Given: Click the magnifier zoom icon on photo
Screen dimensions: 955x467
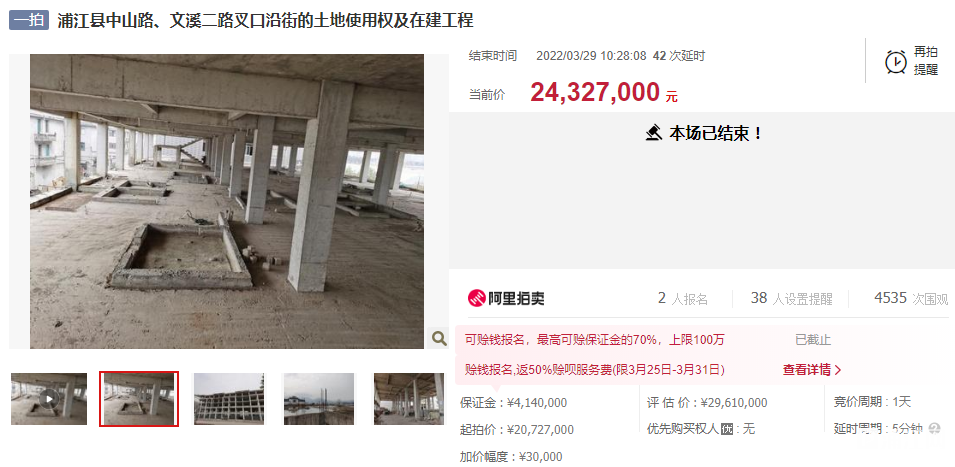Looking at the screenshot, I should click(438, 337).
